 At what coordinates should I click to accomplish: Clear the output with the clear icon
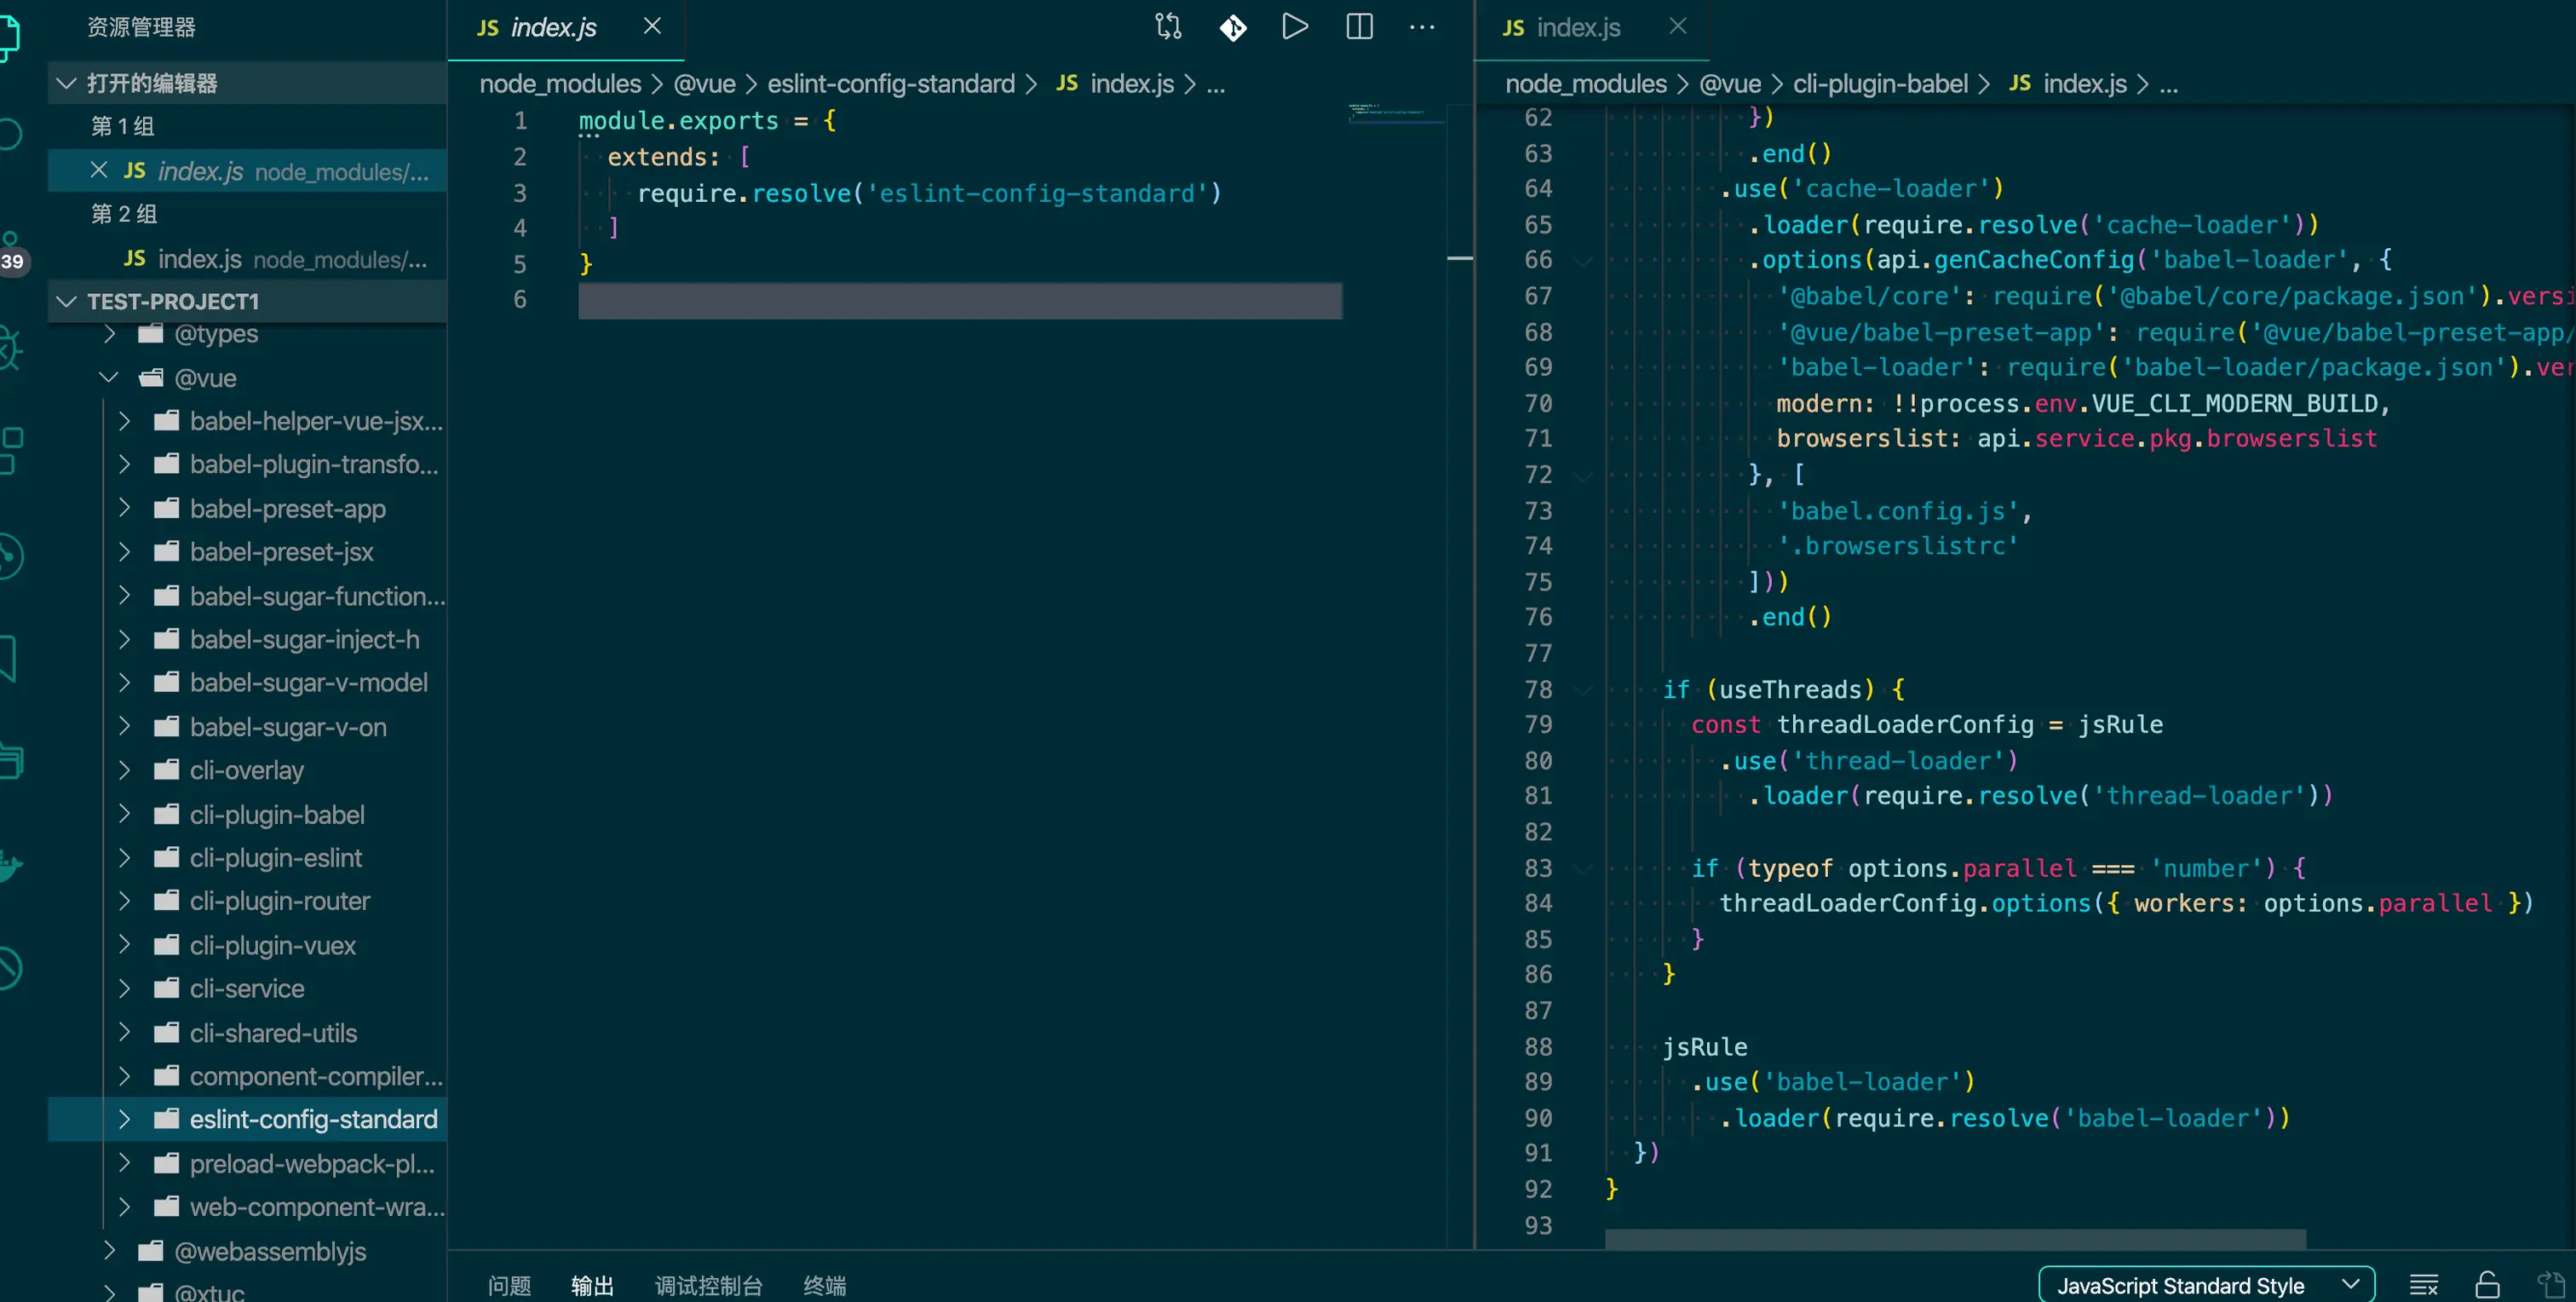coord(2424,1285)
